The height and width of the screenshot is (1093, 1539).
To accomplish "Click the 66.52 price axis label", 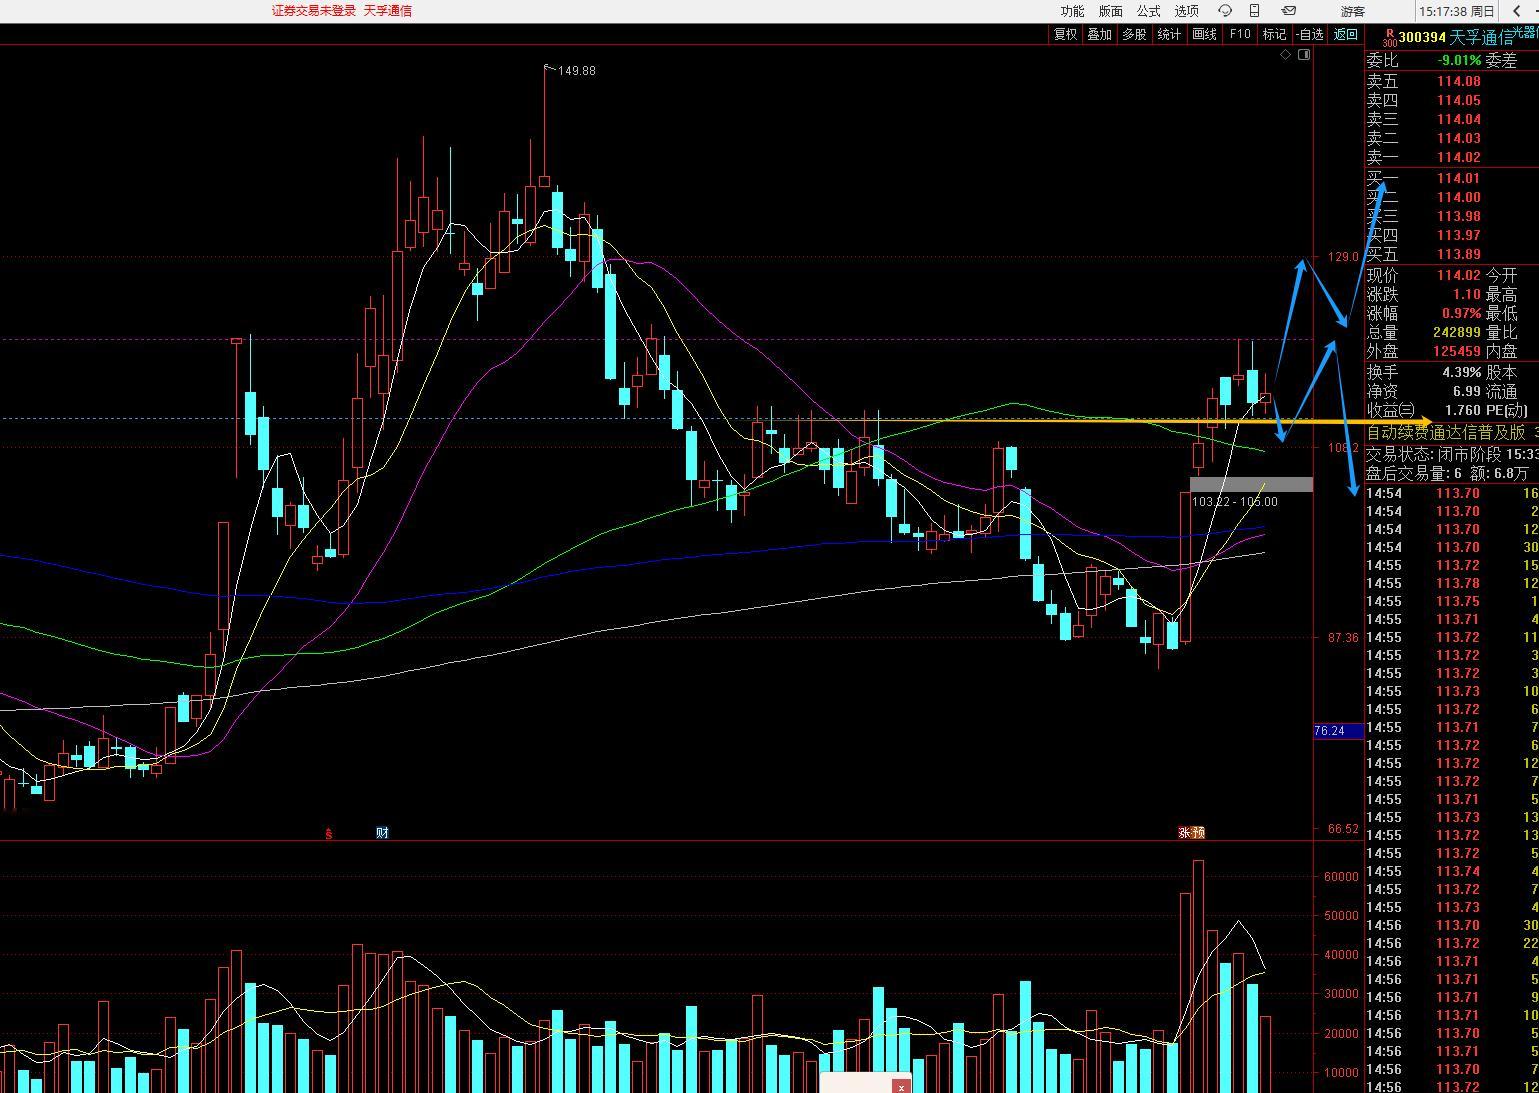I will (1343, 829).
